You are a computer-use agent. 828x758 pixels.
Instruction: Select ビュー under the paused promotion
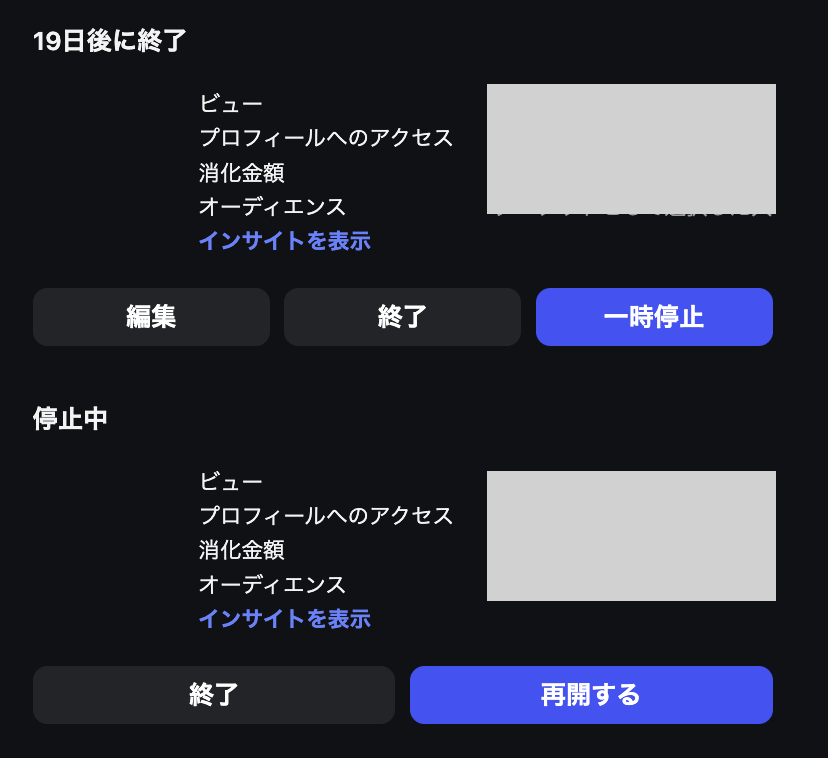click(231, 481)
